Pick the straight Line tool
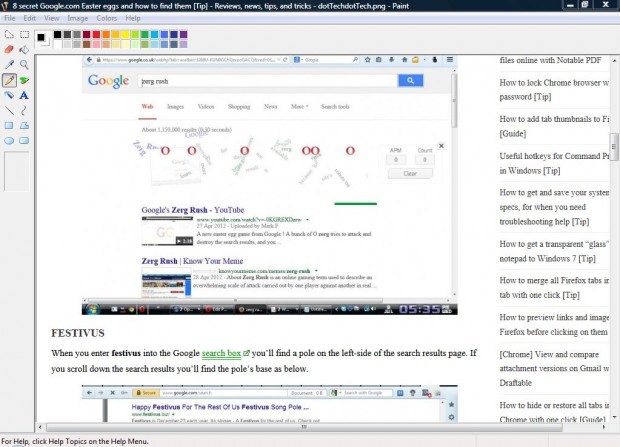Viewport: 620px width, 447px height. pos(9,110)
